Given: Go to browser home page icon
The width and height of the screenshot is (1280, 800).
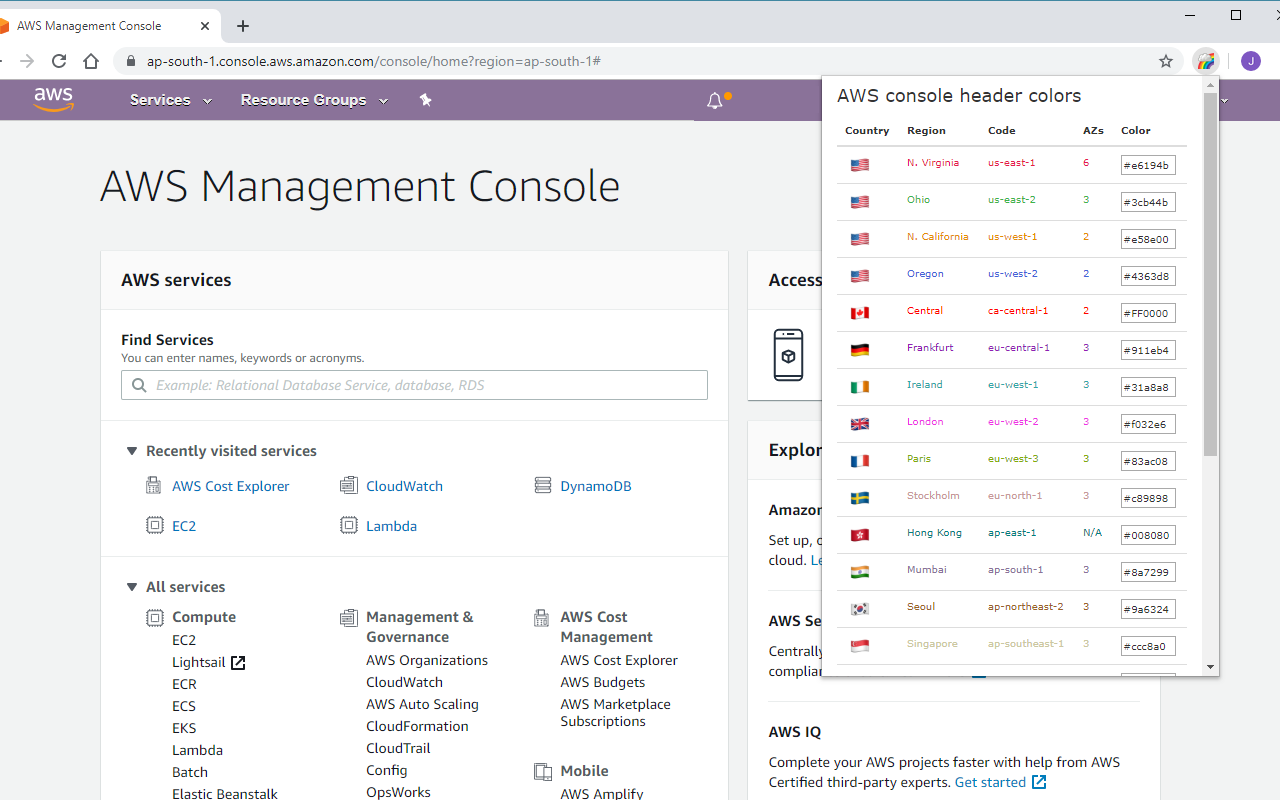Looking at the screenshot, I should coord(91,61).
